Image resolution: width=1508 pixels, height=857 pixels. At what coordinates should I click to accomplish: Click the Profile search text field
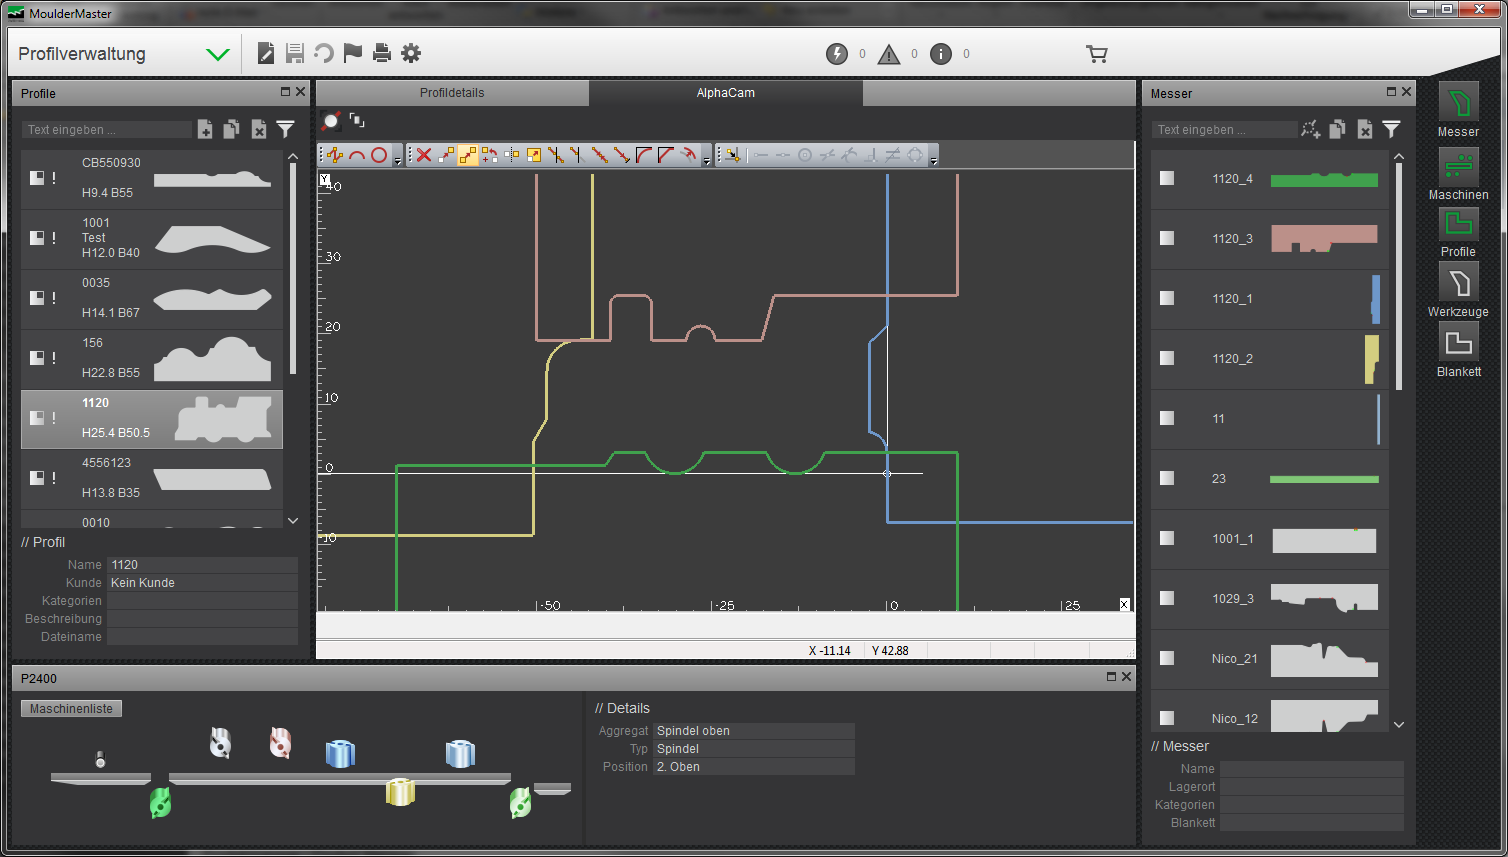pyautogui.click(x=106, y=130)
